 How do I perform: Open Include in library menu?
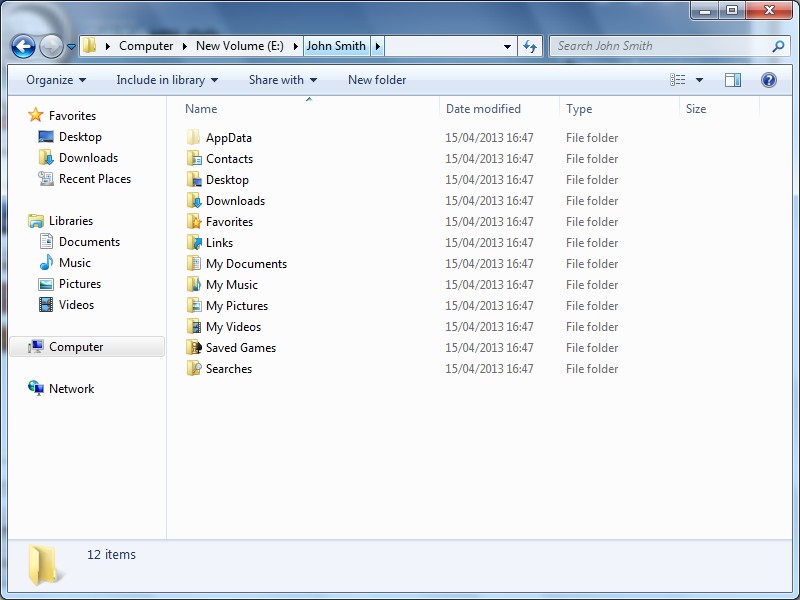(167, 80)
